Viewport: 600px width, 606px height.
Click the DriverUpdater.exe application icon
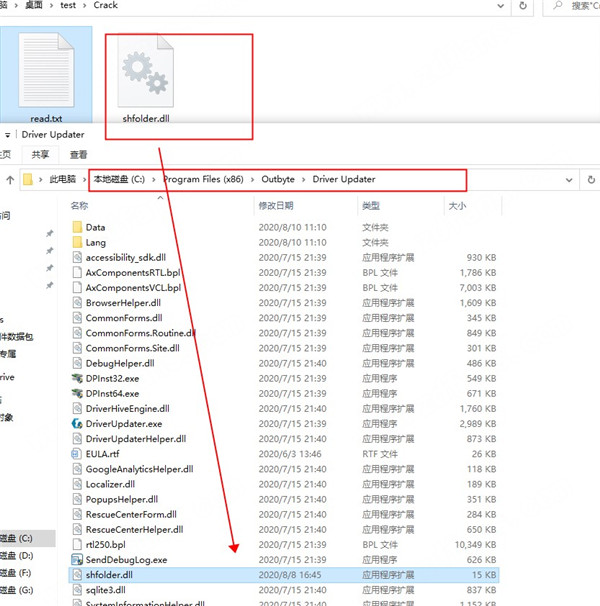77,424
